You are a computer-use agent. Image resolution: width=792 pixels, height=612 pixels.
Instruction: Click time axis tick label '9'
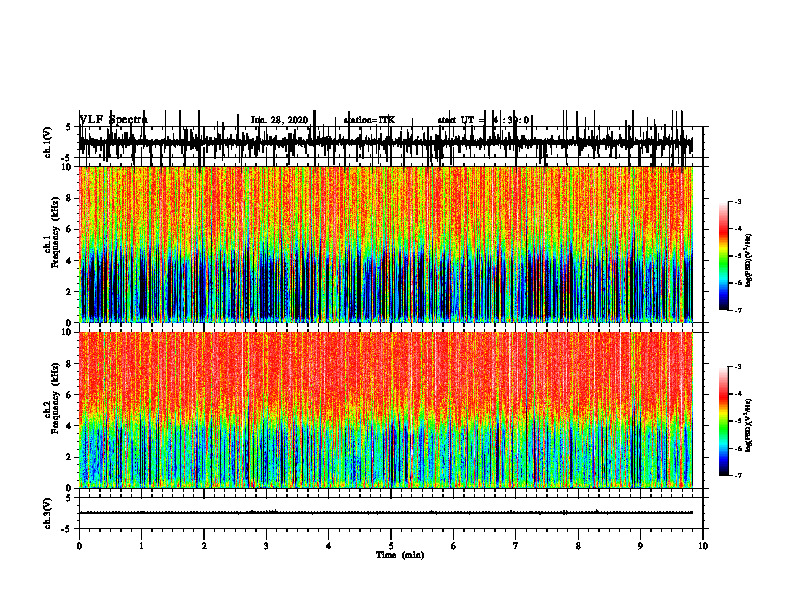(x=640, y=546)
